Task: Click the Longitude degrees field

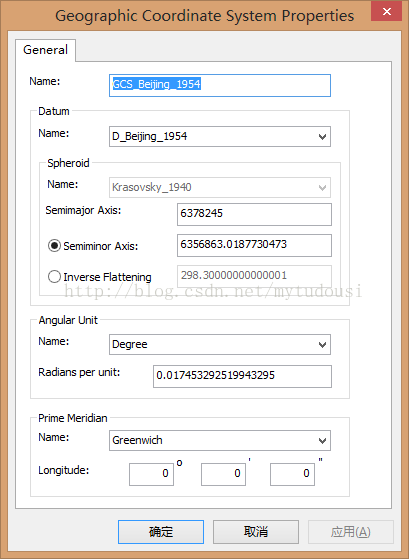Action: pos(151,474)
